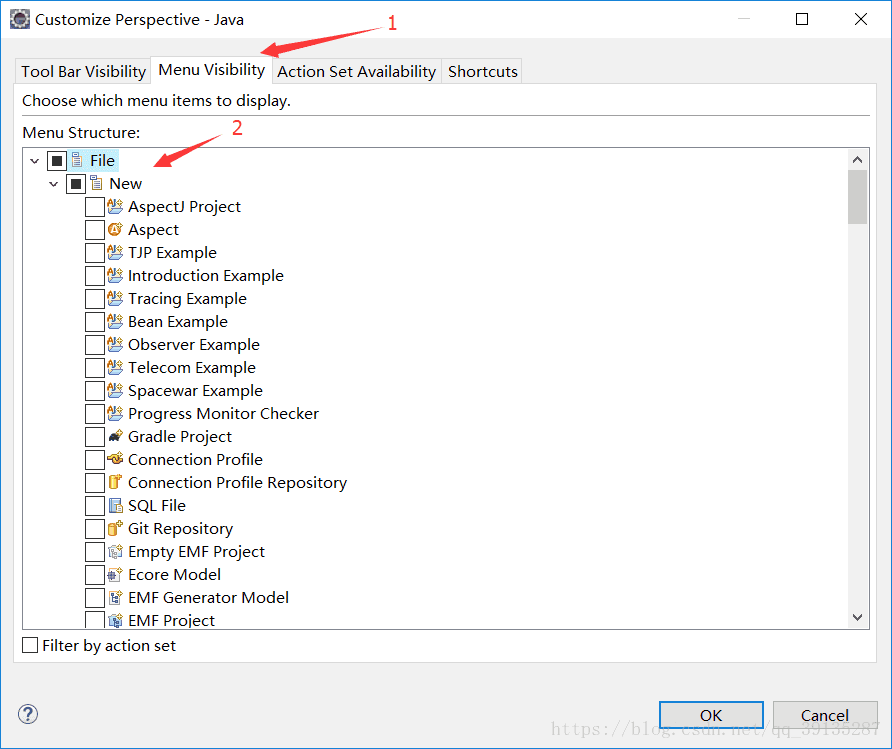Check the Gradle Project checkbox
The height and width of the screenshot is (749, 892).
click(94, 436)
